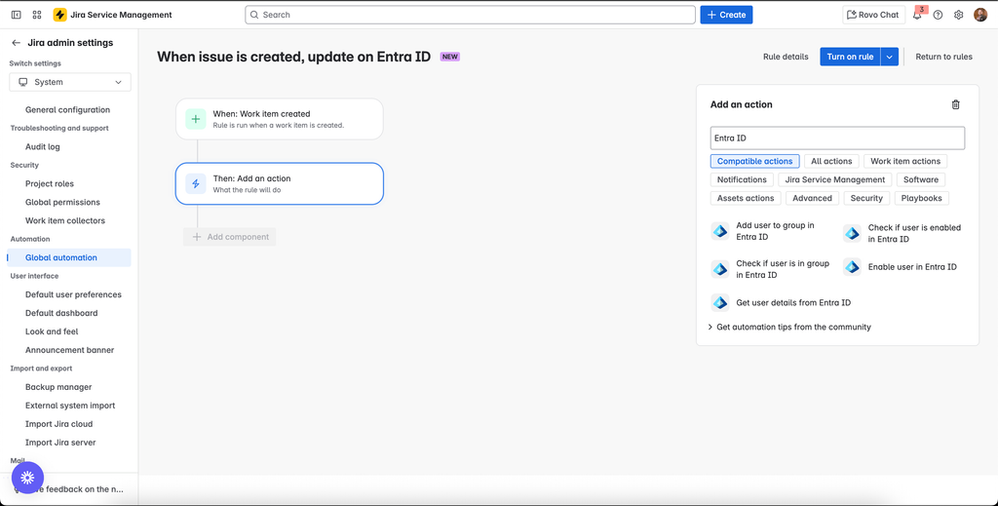The width and height of the screenshot is (998, 506).
Task: Click Entra ID icon for Get user details
Action: [x=720, y=302]
